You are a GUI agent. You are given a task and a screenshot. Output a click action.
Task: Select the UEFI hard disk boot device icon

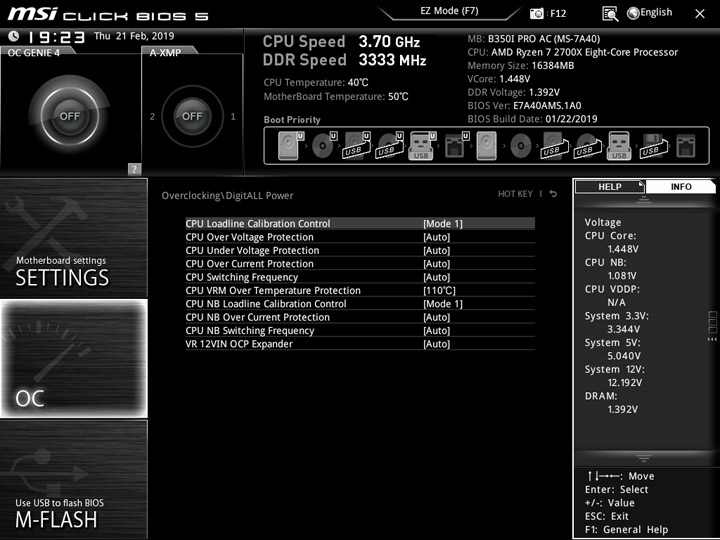coord(291,146)
